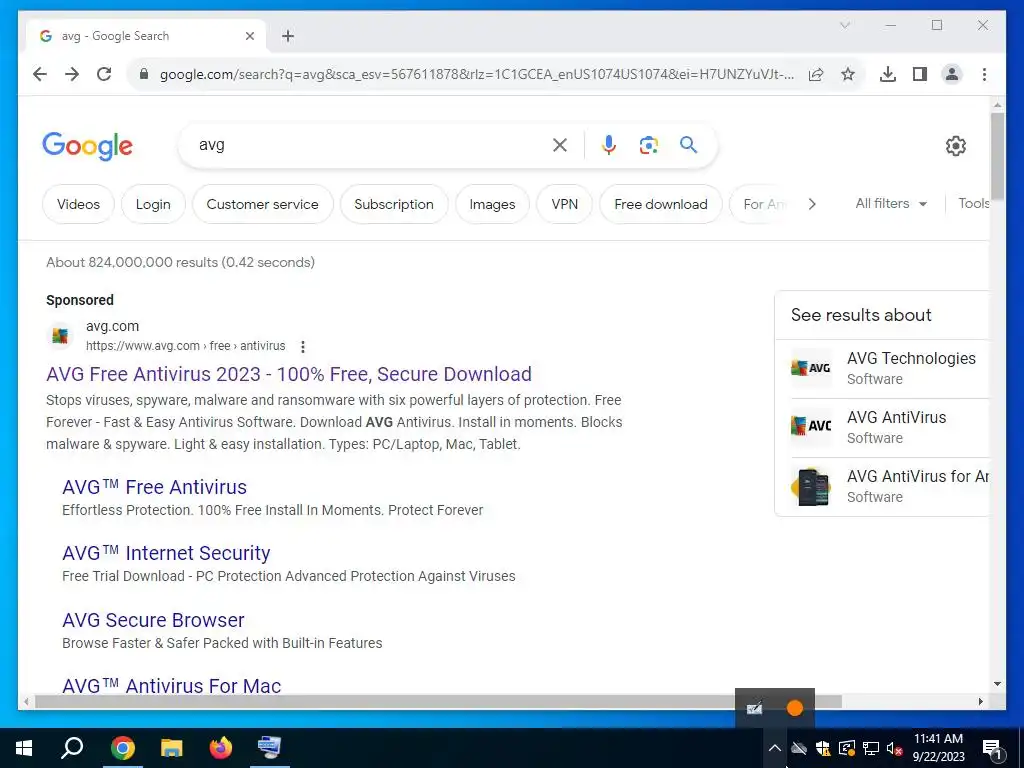
Task: Open Windows taskbar search
Action: click(x=72, y=748)
